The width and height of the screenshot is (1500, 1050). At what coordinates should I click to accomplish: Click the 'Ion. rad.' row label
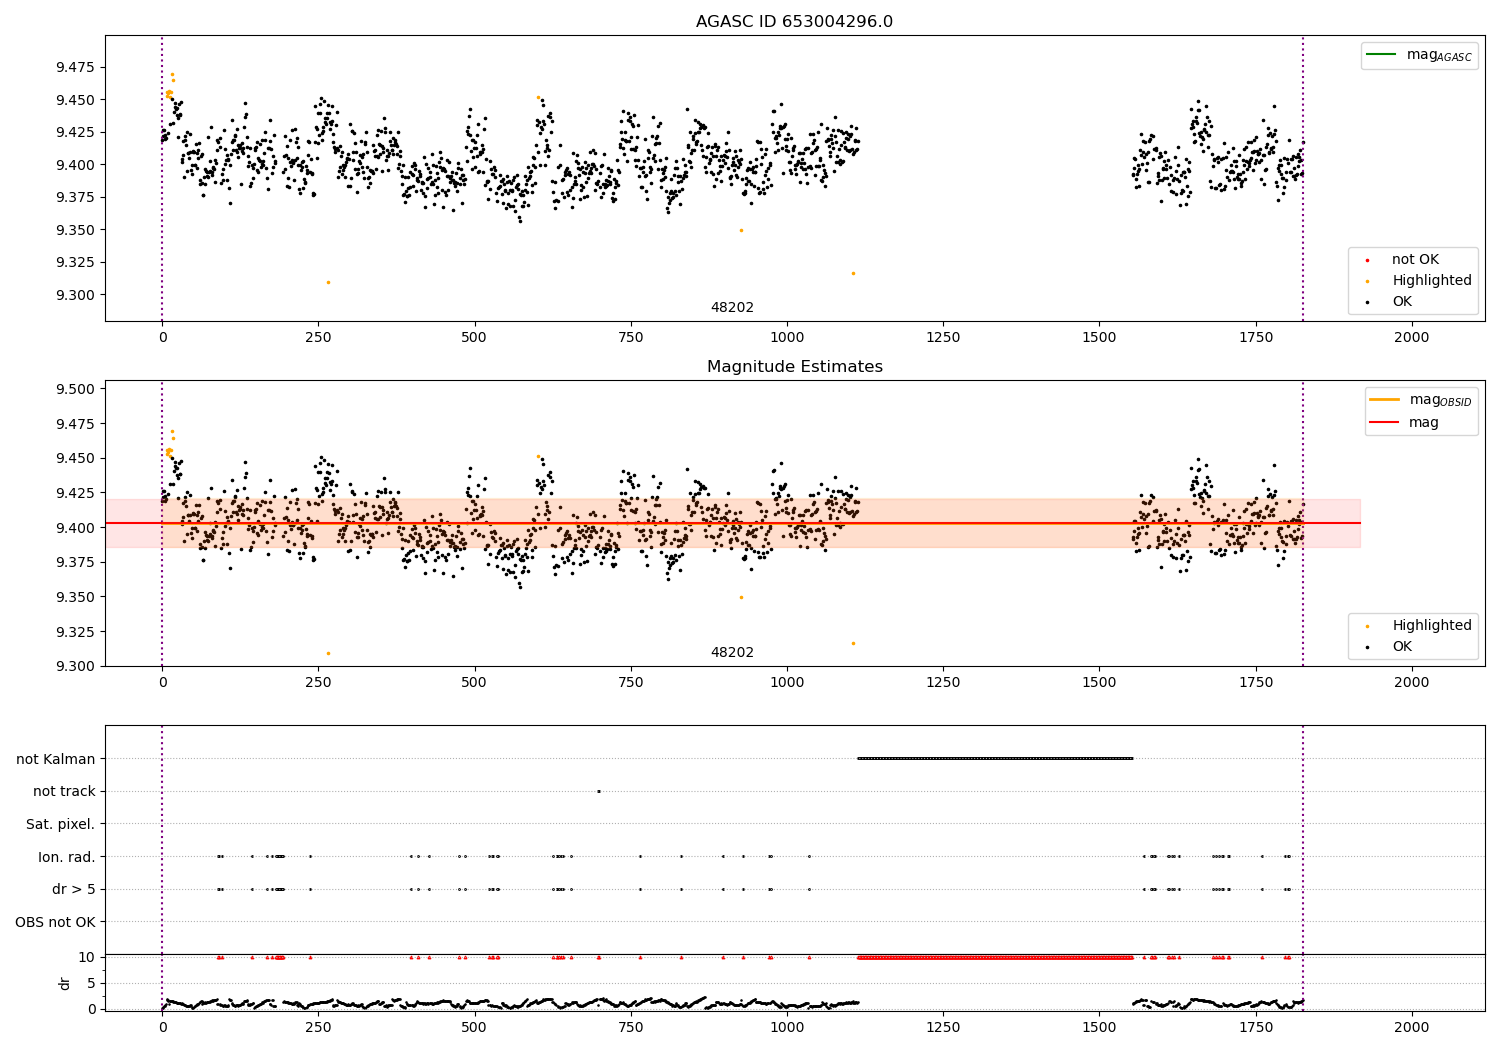tap(67, 857)
